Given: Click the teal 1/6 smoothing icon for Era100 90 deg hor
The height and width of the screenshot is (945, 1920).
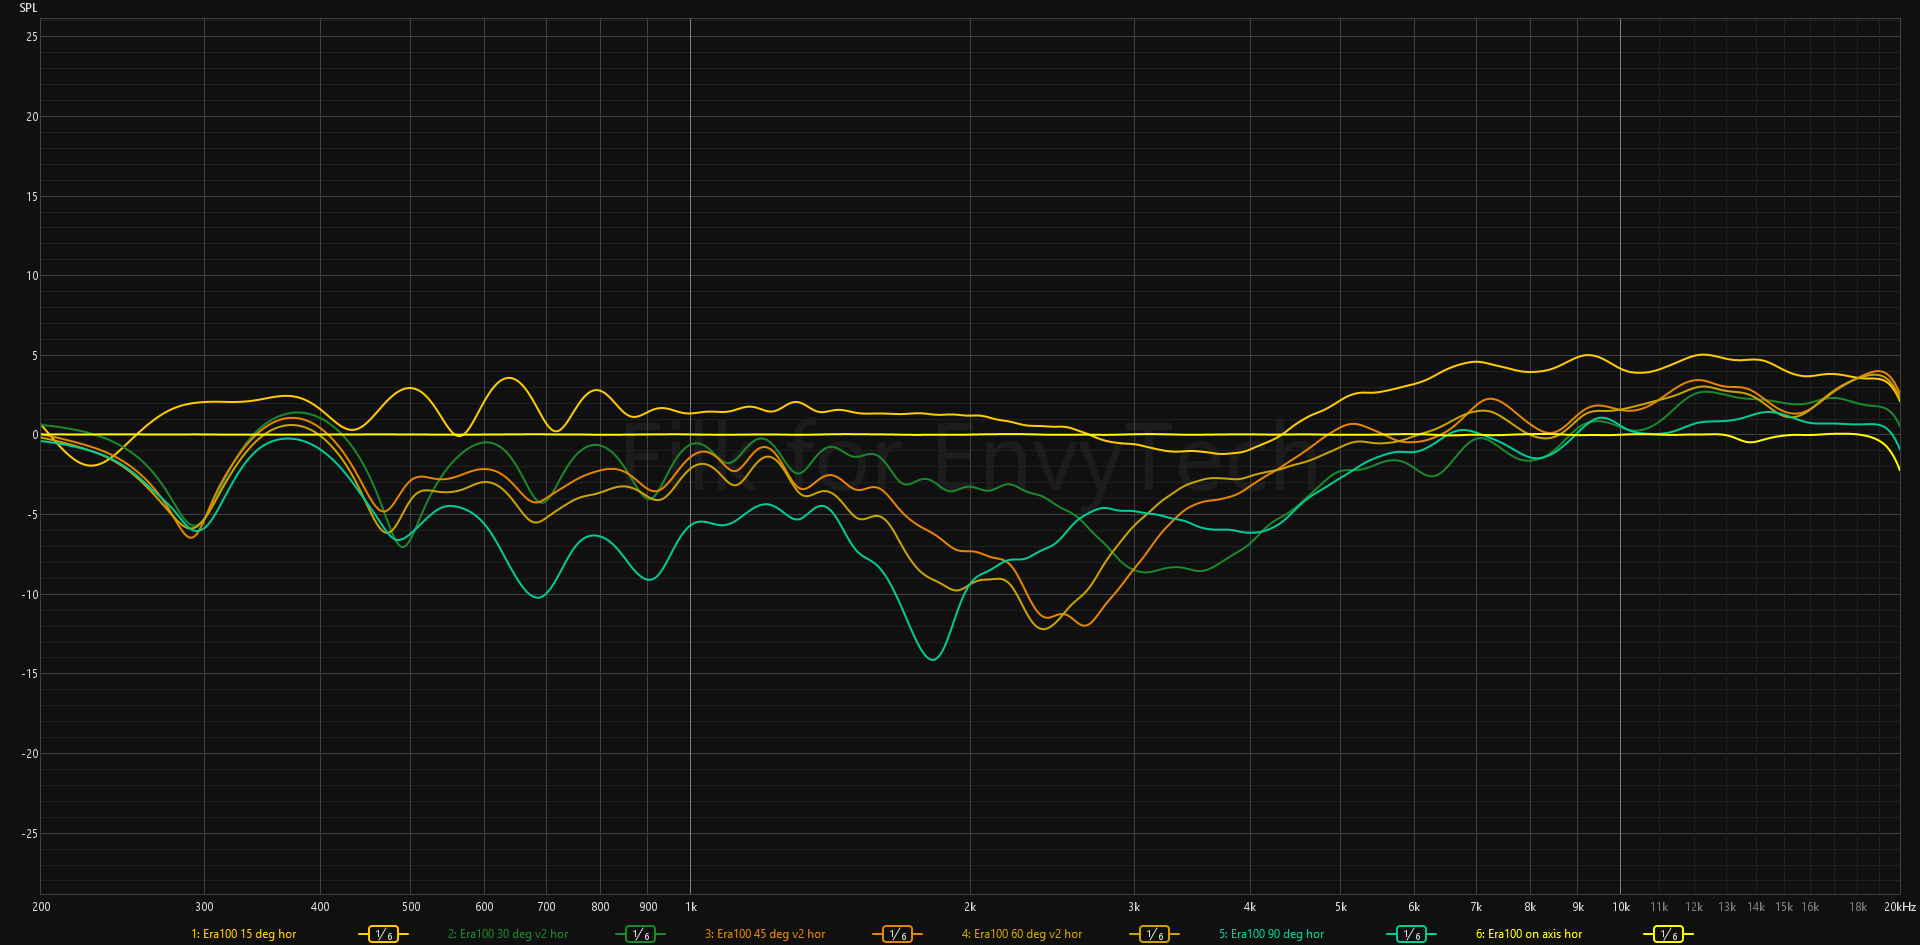Looking at the screenshot, I should pos(1411,934).
